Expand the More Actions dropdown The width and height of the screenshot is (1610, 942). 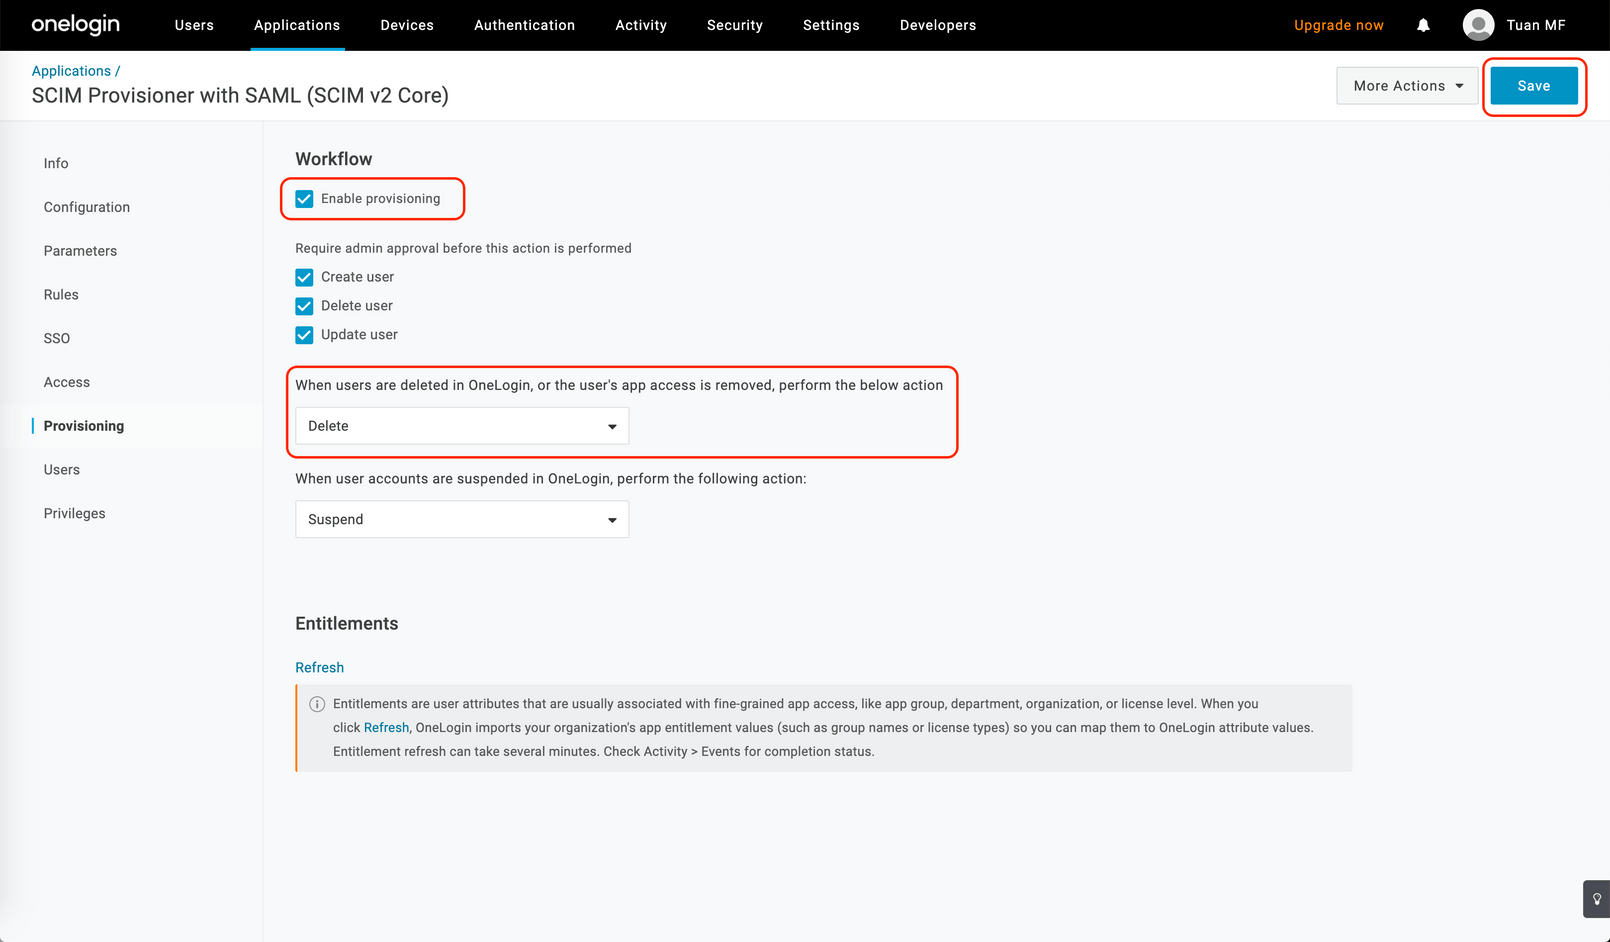(1407, 86)
